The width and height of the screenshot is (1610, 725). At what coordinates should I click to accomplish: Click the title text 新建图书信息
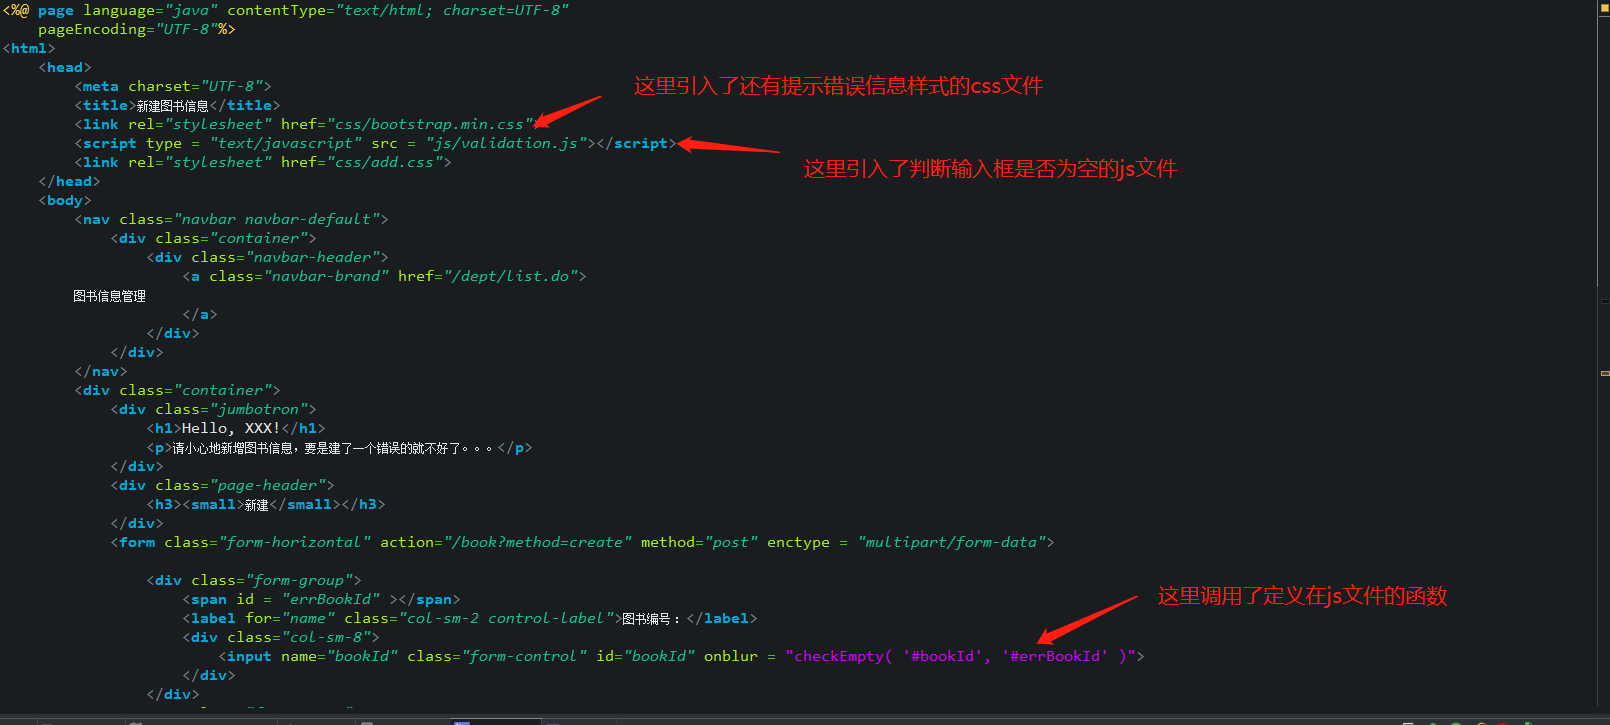click(172, 105)
